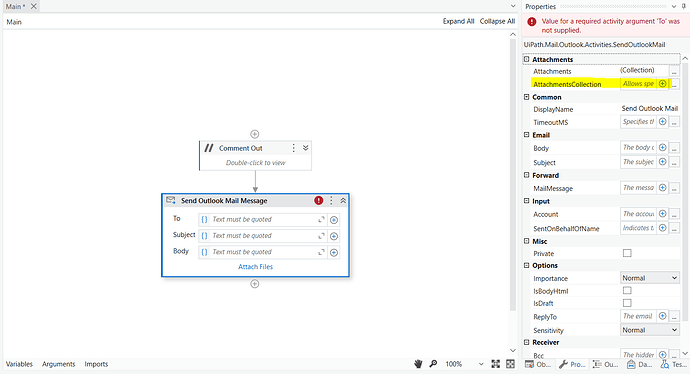This screenshot has height=374, width=690.
Task: Collapse the Options property group
Action: [x=526, y=265]
